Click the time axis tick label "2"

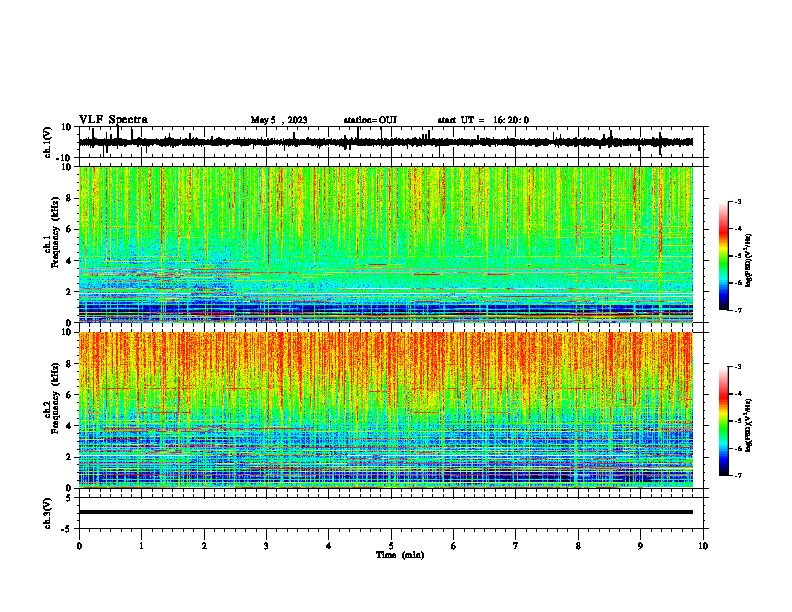[x=204, y=546]
